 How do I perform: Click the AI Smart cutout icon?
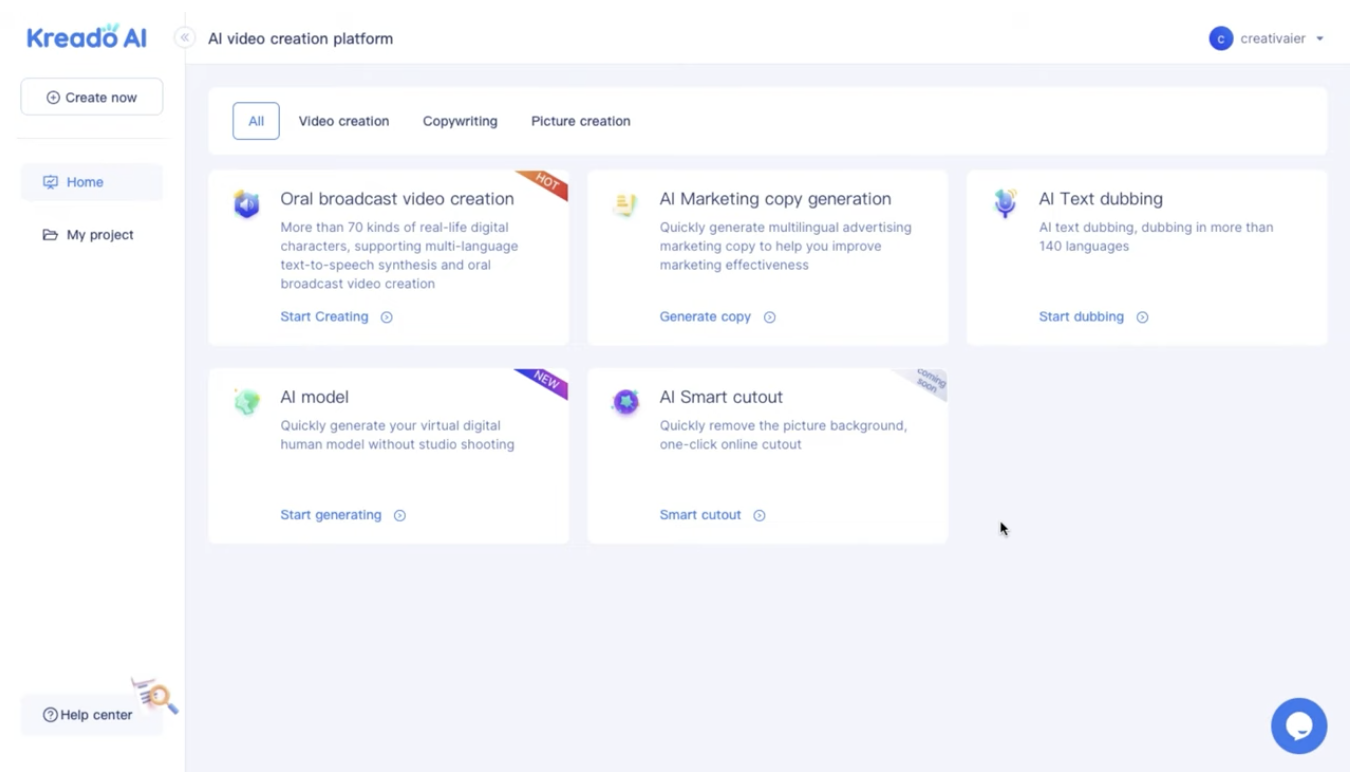coord(625,402)
